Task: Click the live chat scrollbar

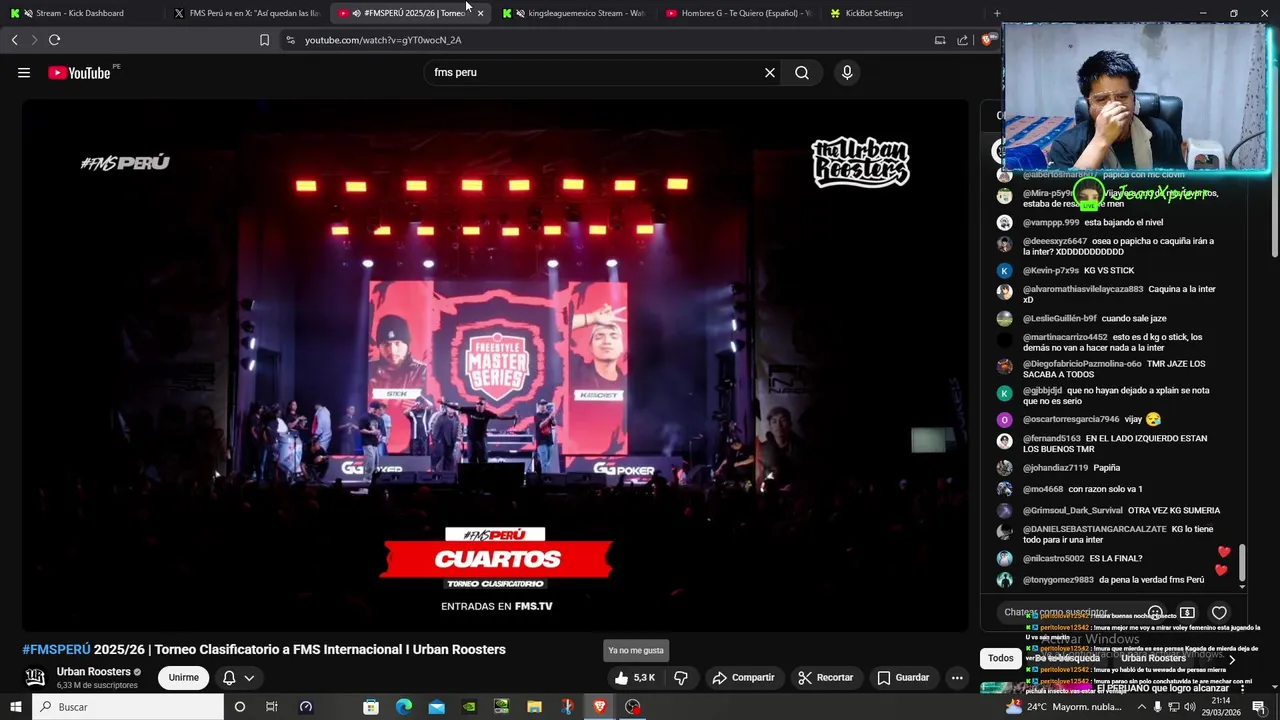Action: (x=1242, y=564)
